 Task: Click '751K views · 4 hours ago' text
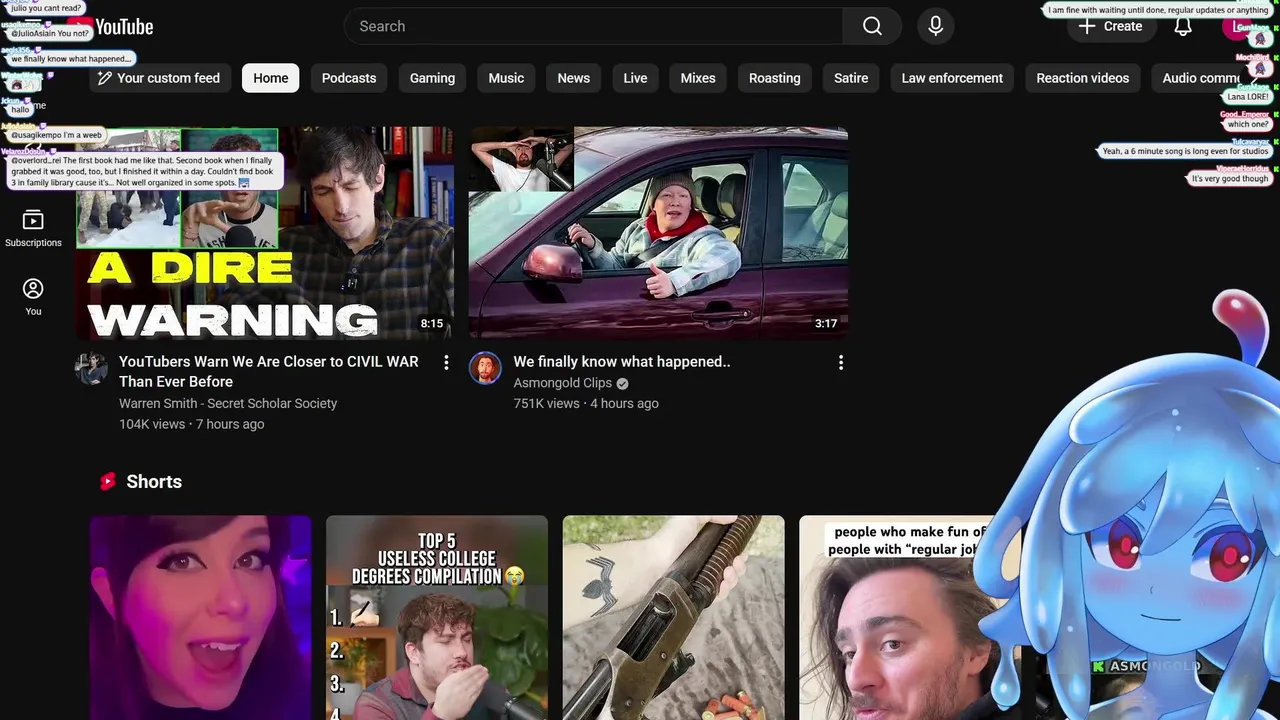pos(586,403)
